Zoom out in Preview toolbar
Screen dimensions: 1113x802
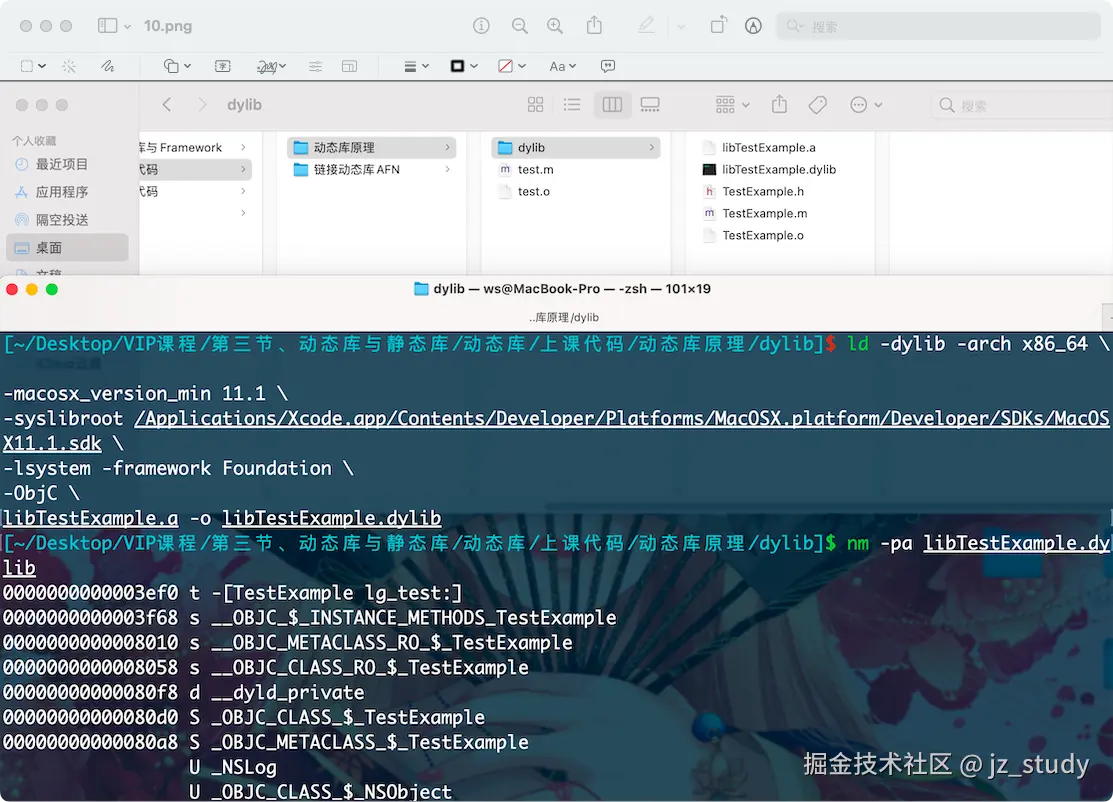[520, 26]
